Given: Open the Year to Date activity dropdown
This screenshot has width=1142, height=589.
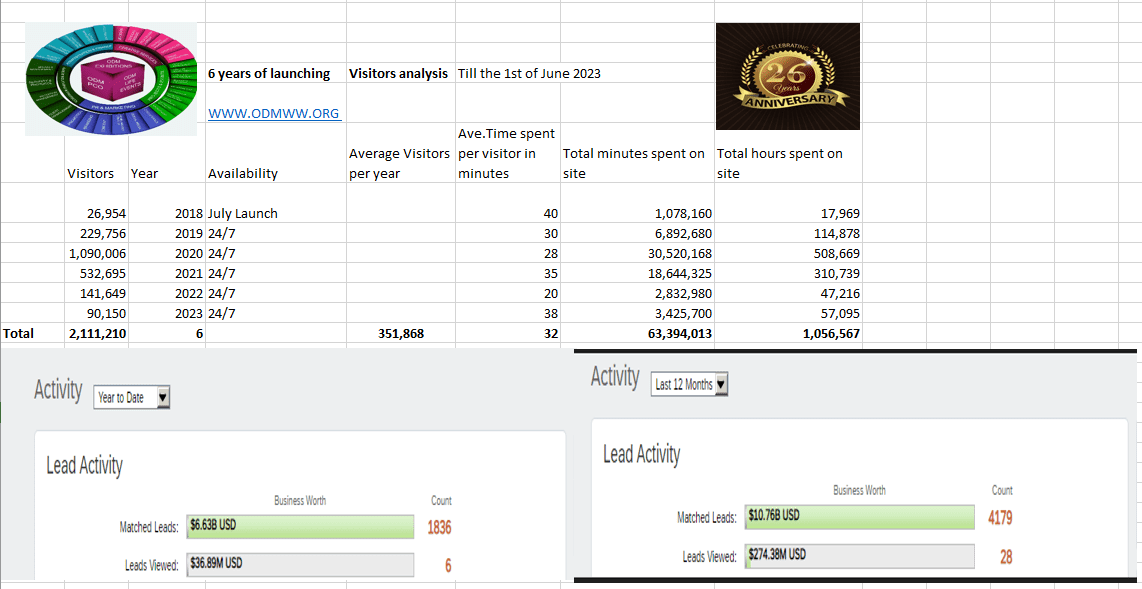Looking at the screenshot, I should 132,398.
